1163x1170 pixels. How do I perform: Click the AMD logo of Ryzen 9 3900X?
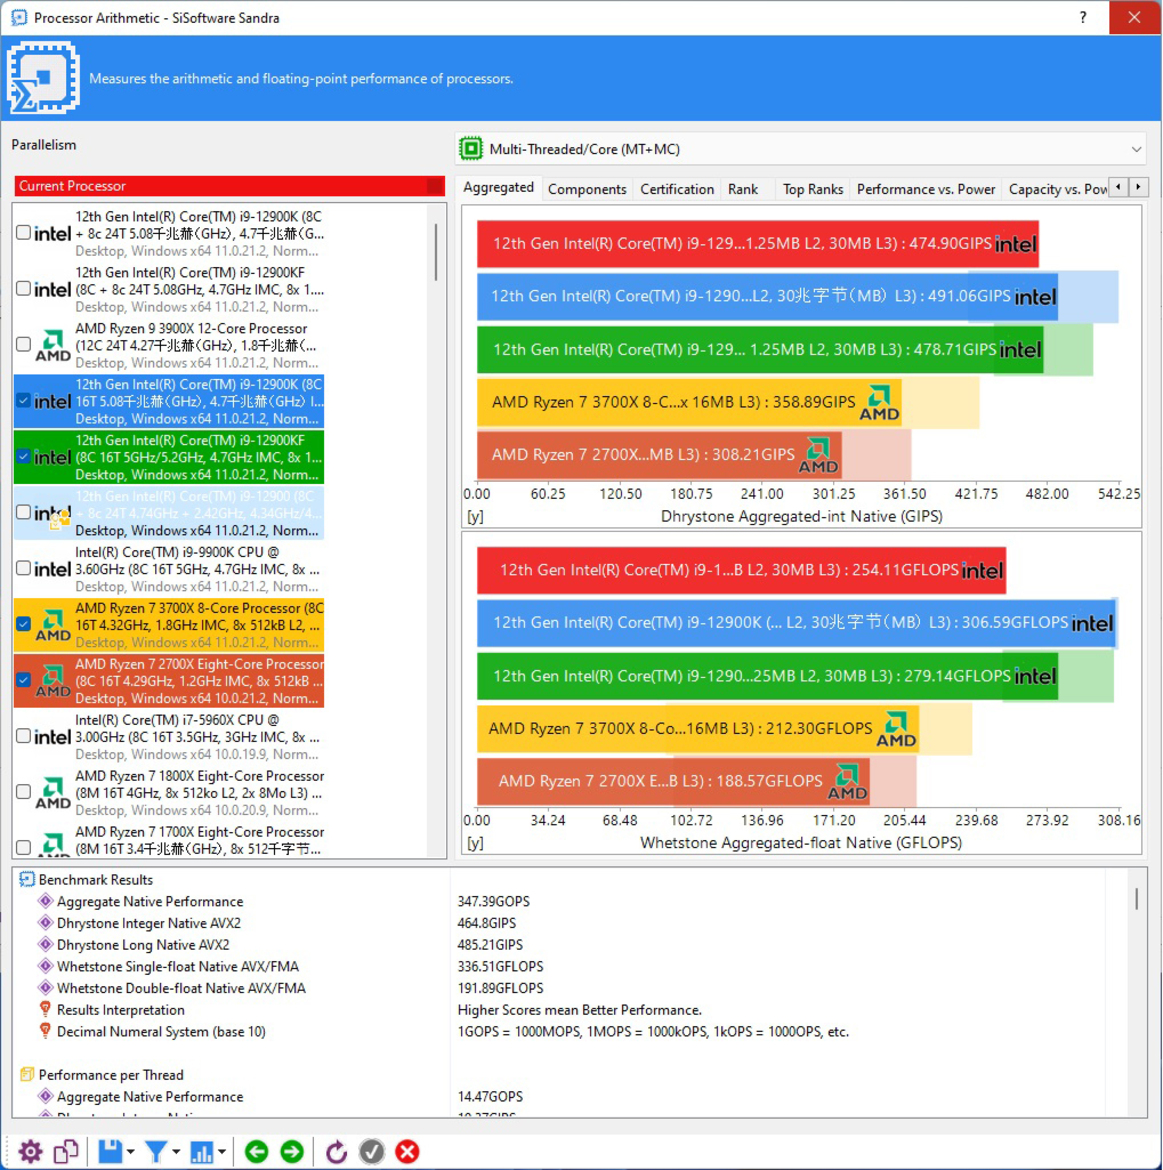(x=53, y=345)
